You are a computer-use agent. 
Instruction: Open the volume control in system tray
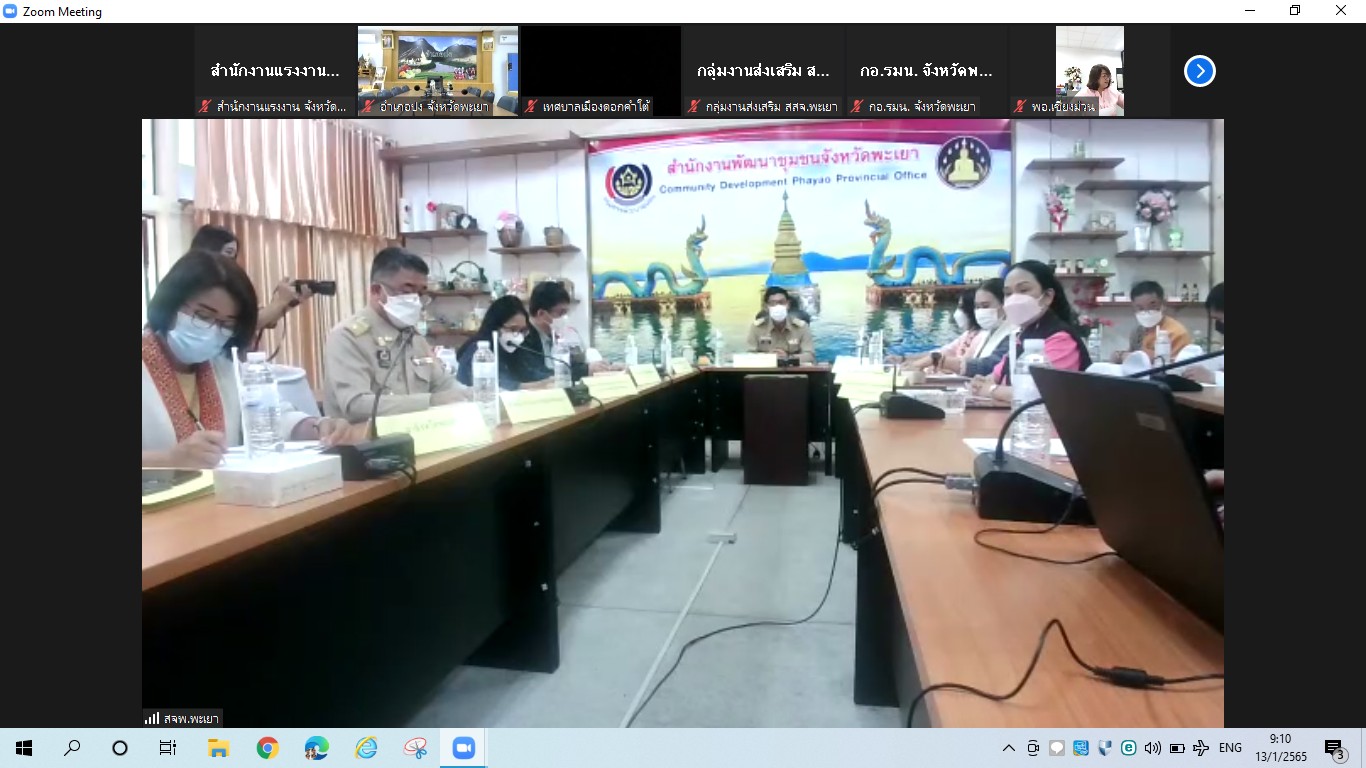pos(1152,748)
